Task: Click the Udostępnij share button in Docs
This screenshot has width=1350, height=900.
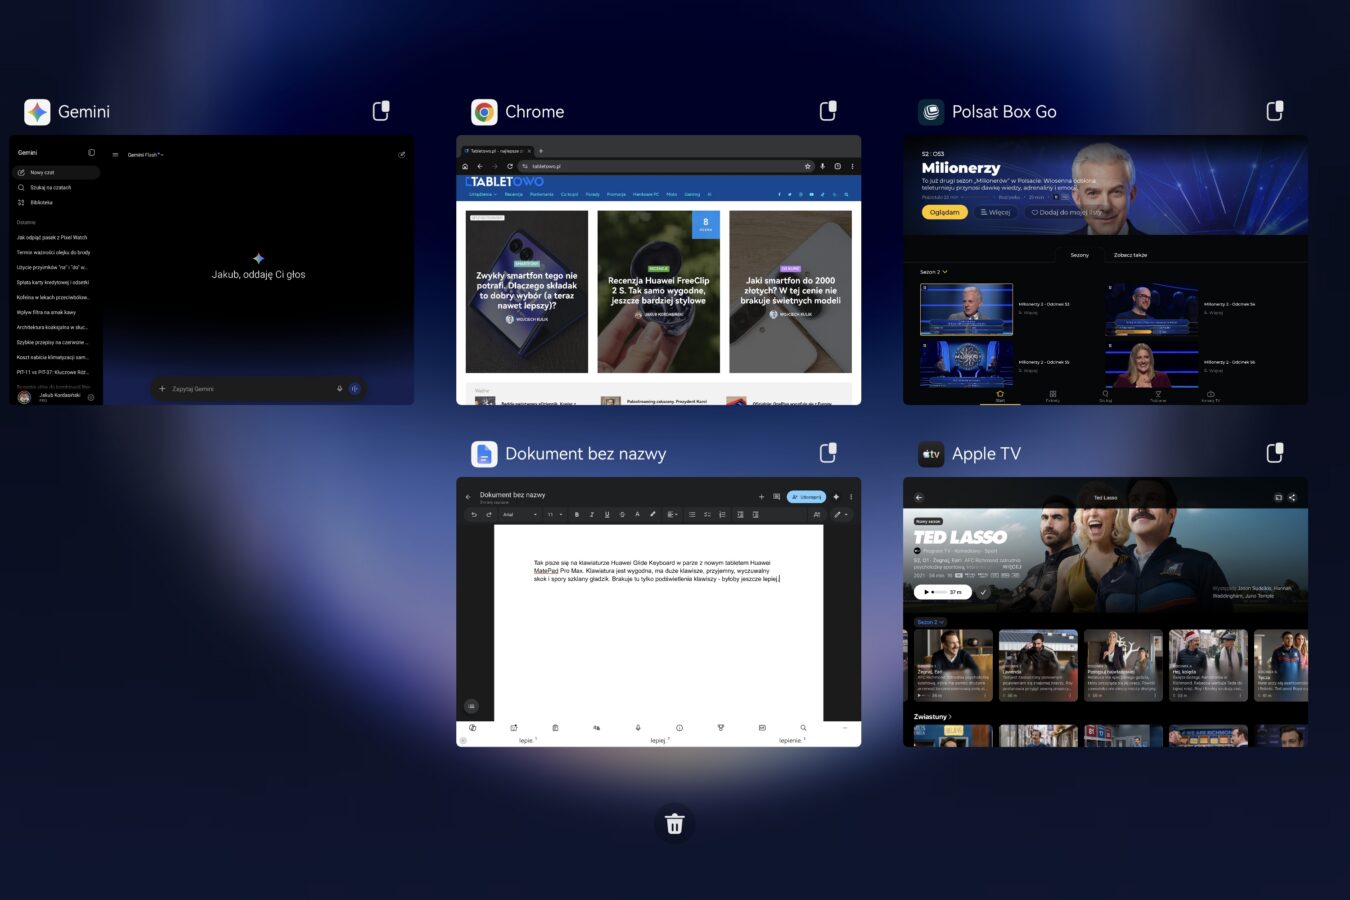Action: click(x=806, y=496)
